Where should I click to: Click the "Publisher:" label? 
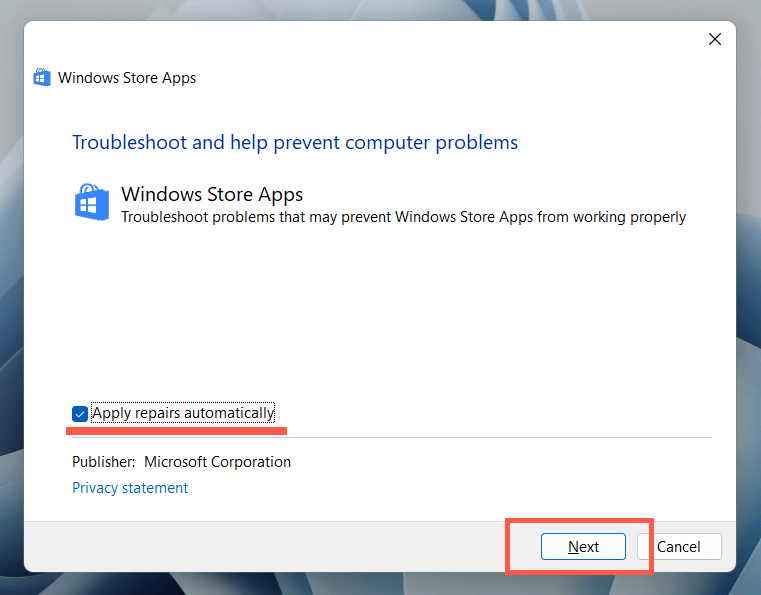104,462
